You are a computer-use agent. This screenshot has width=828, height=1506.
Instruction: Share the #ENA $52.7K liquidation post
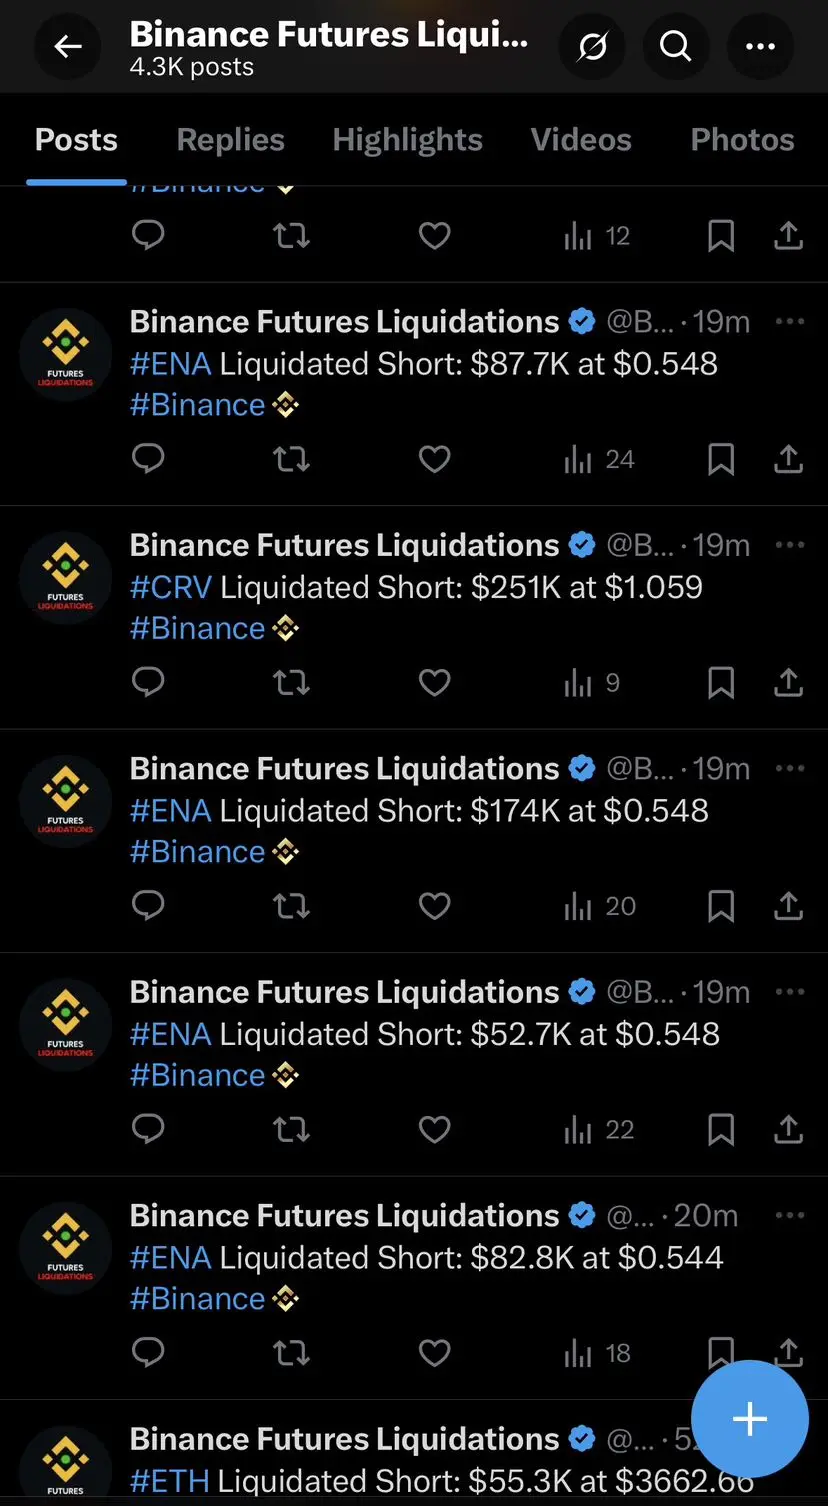788,1129
